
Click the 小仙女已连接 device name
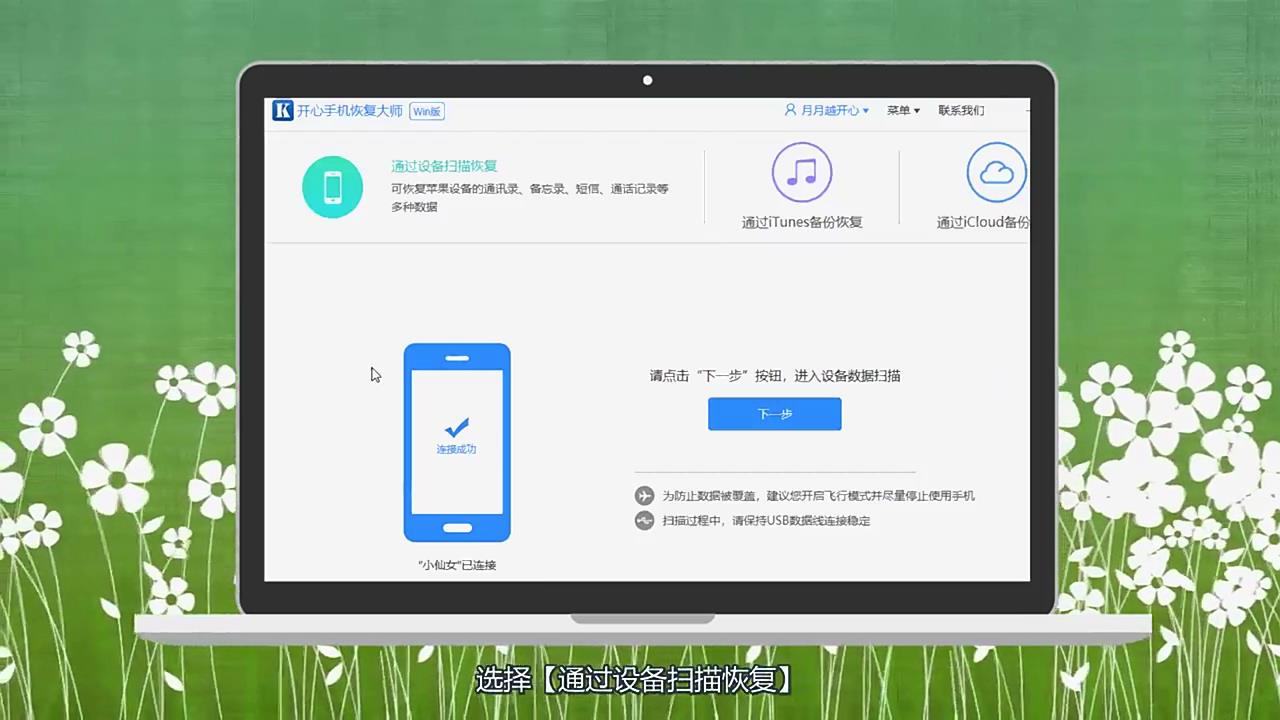point(456,565)
